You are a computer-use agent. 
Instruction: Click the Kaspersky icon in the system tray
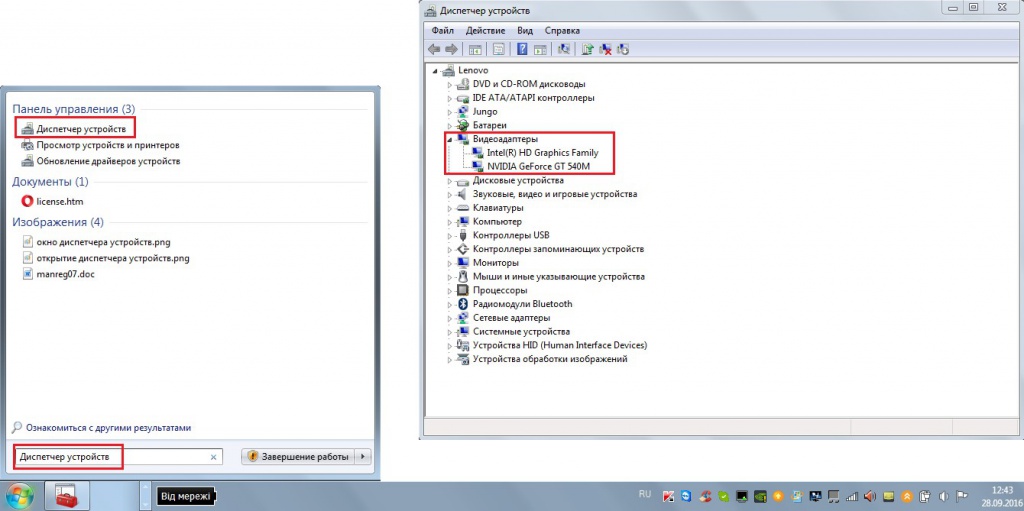pos(669,496)
